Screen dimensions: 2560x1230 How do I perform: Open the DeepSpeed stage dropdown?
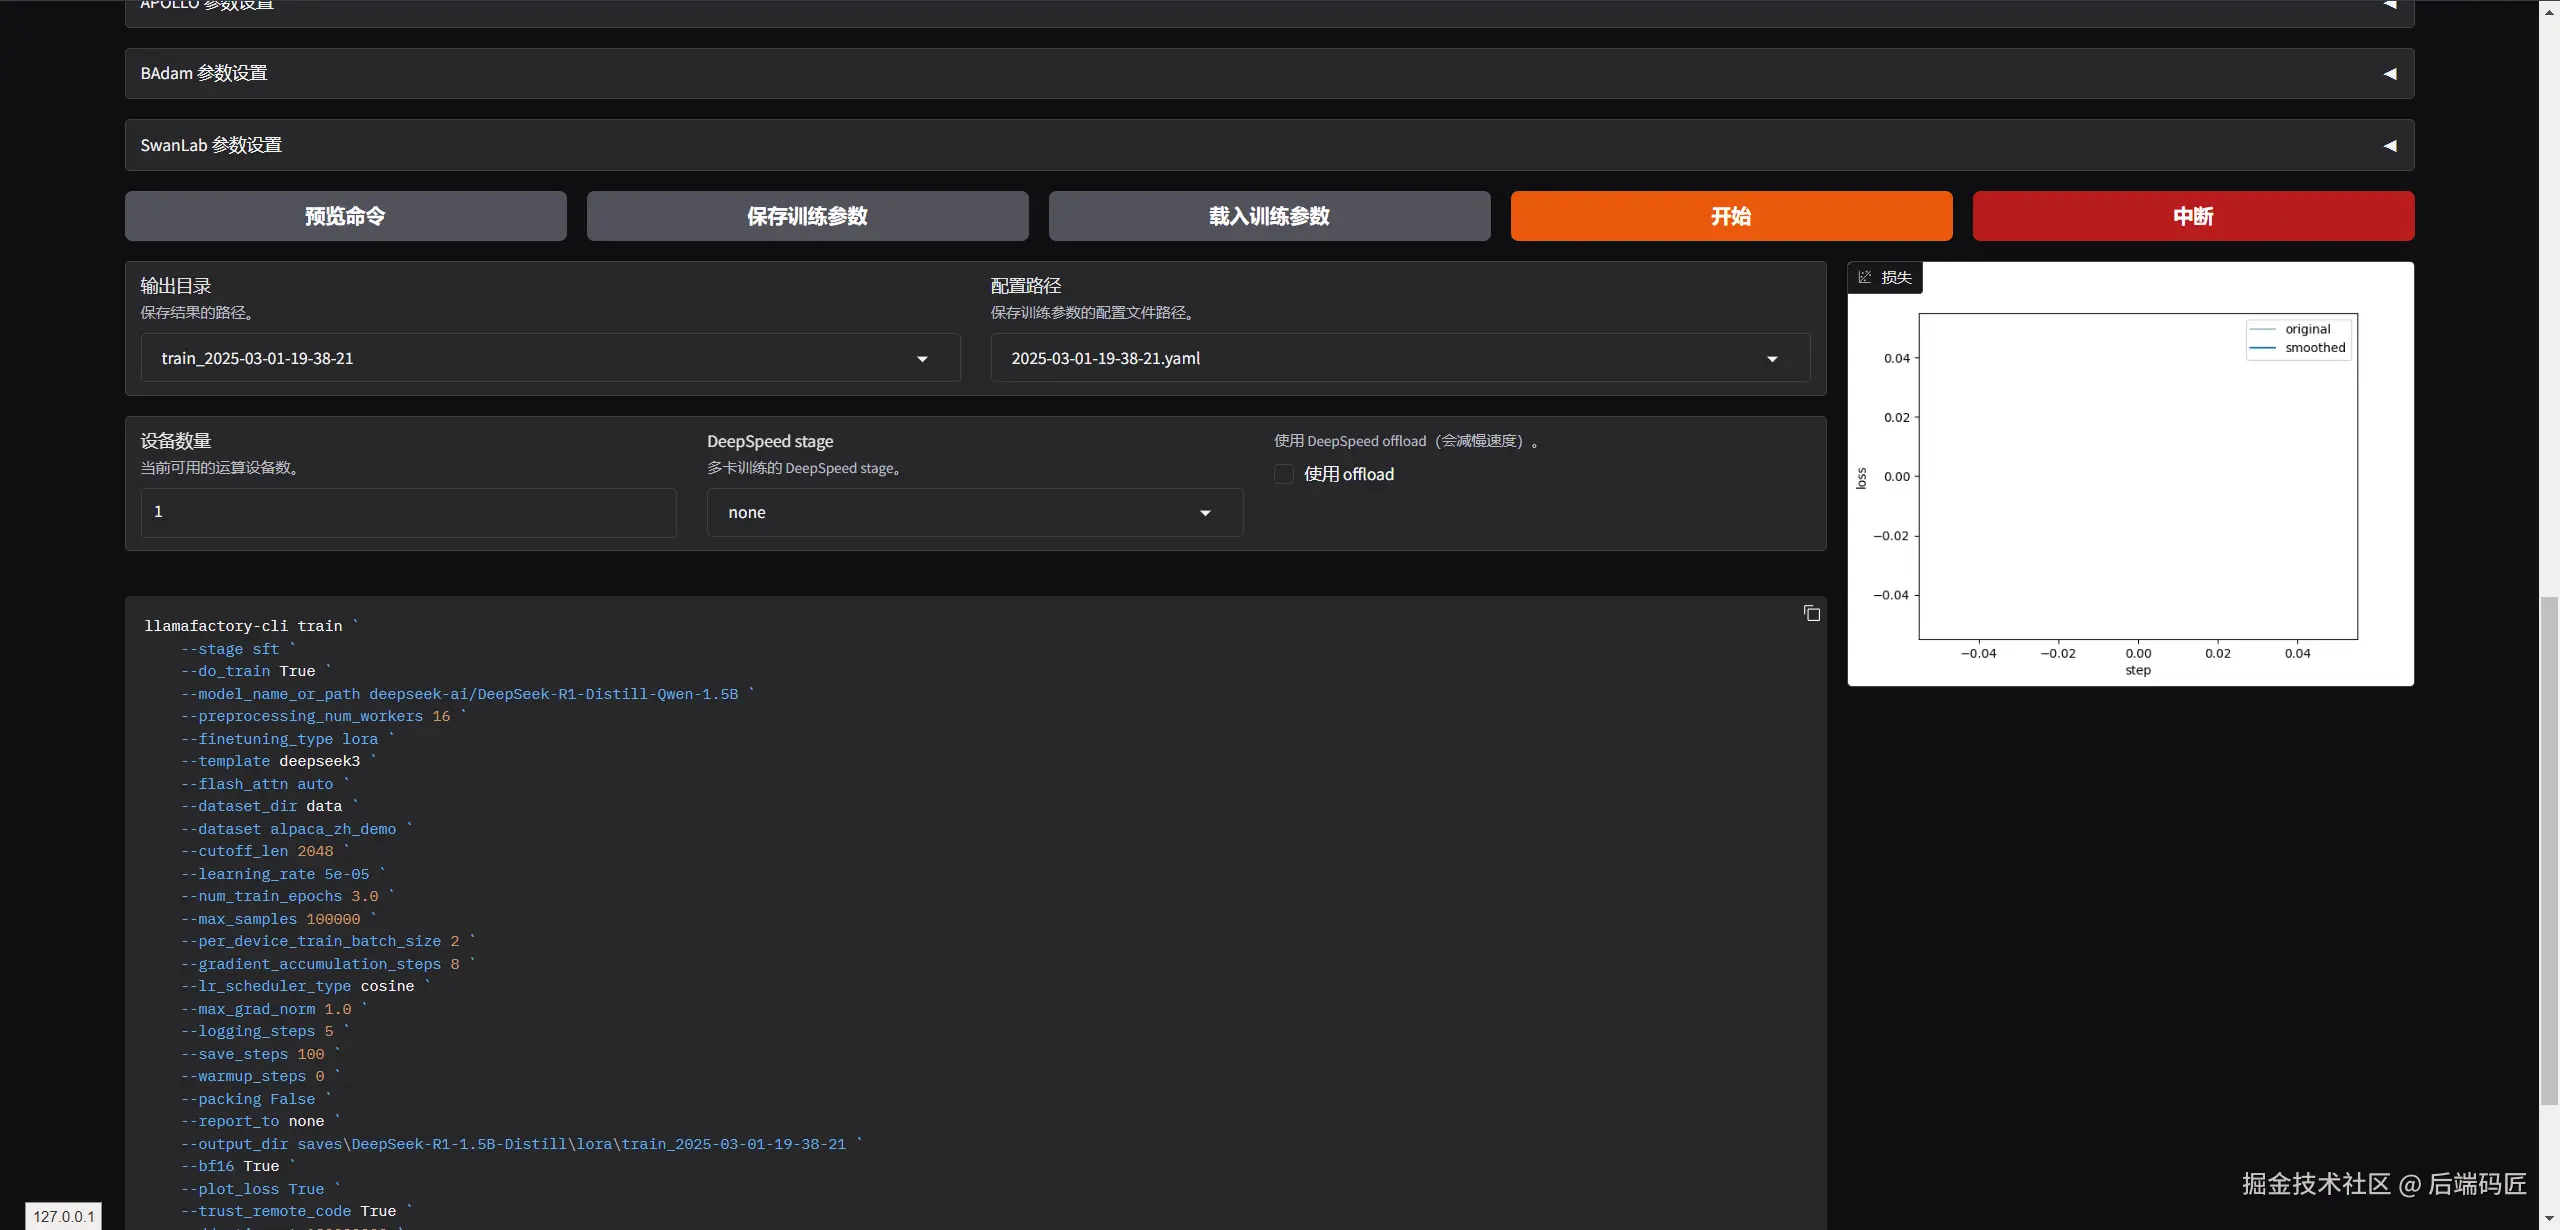point(974,513)
